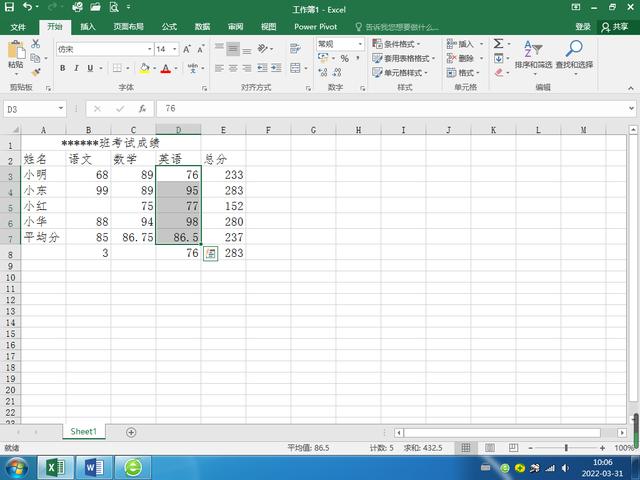
Task: Open Find and Select magnifier
Action: click(x=574, y=55)
